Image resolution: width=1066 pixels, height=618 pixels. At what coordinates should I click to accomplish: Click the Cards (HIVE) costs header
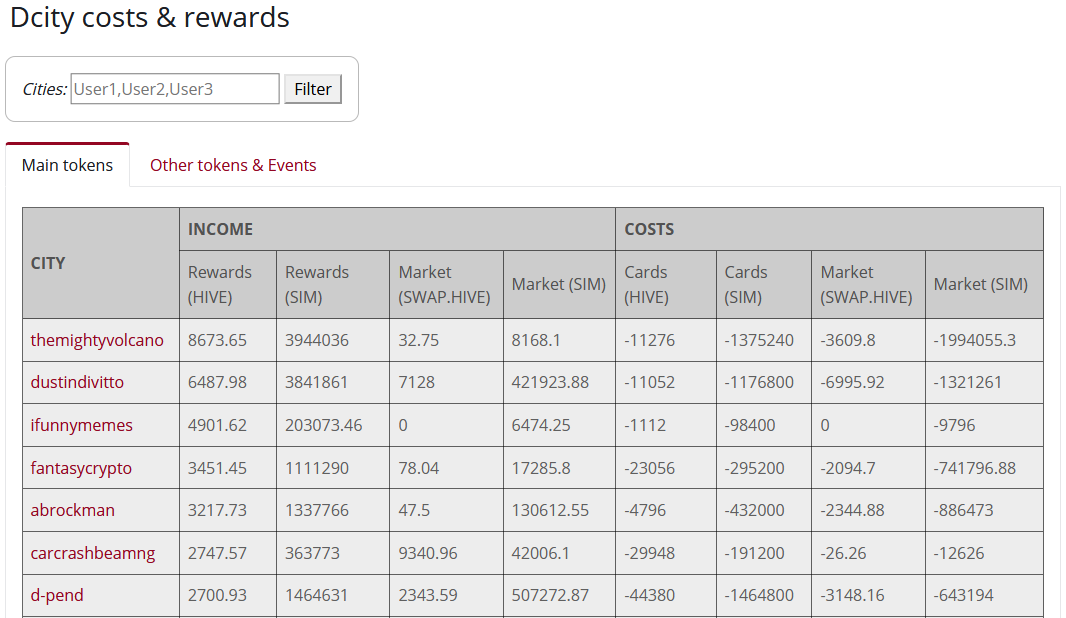coord(646,284)
